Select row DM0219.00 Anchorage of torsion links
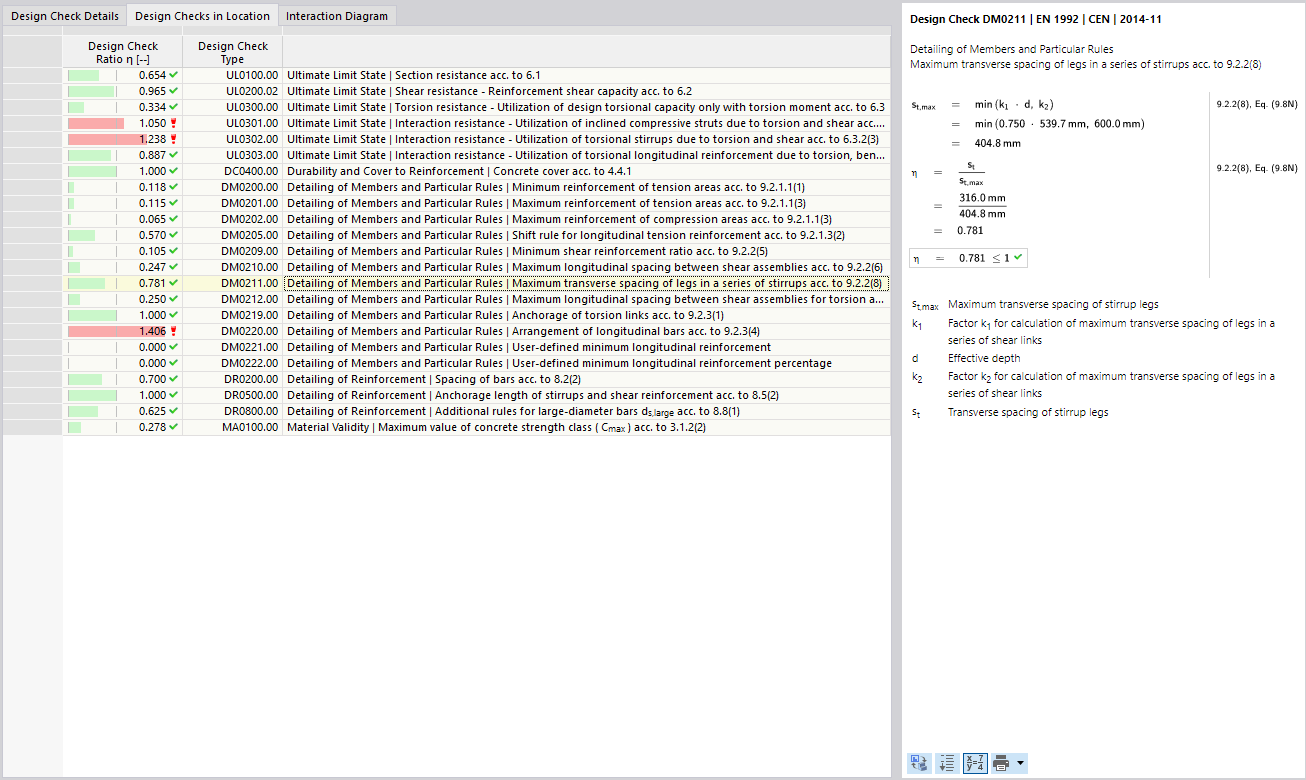The height and width of the screenshot is (780, 1306). (476, 315)
